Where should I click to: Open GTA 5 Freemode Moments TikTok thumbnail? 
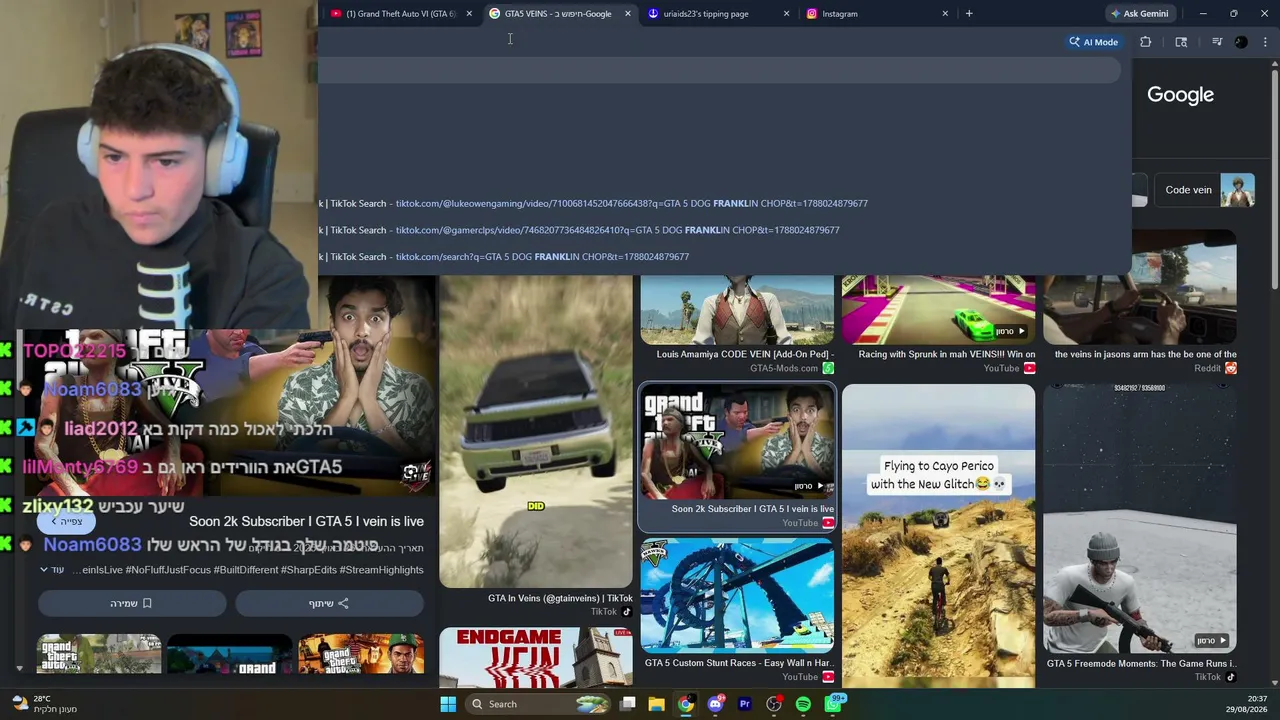click(x=1140, y=519)
